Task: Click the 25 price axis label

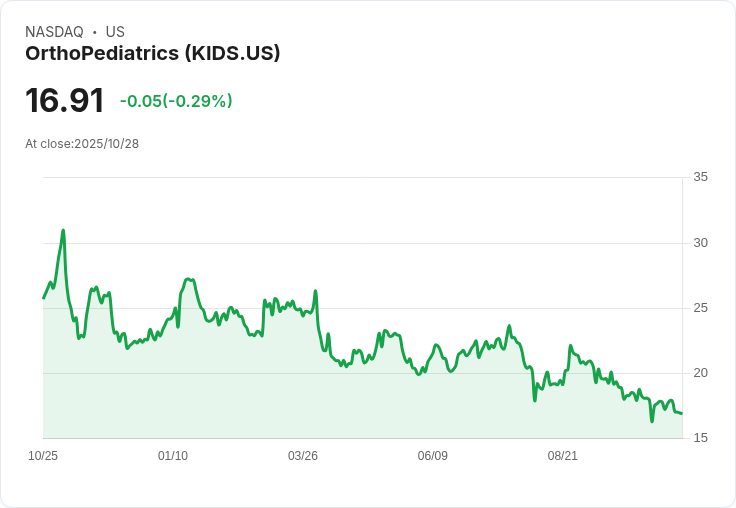Action: click(700, 308)
